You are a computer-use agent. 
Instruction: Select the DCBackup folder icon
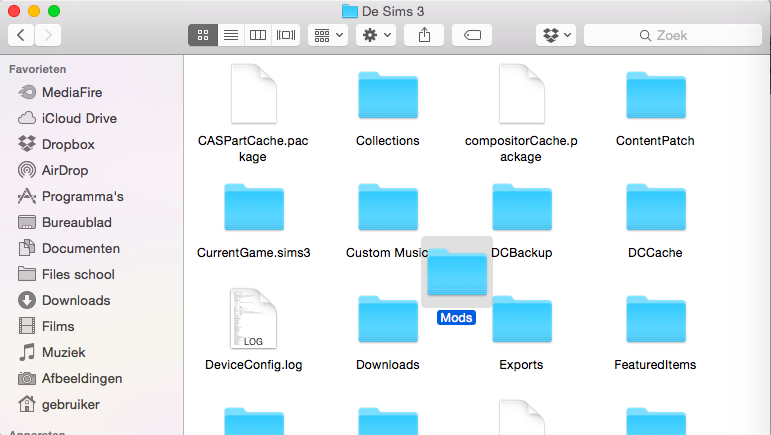point(522,207)
